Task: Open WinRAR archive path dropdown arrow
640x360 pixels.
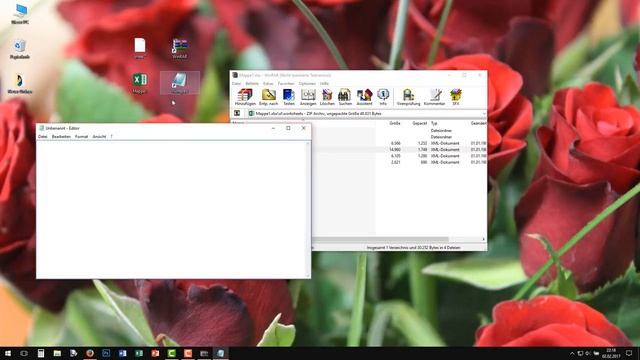Action: (x=484, y=113)
